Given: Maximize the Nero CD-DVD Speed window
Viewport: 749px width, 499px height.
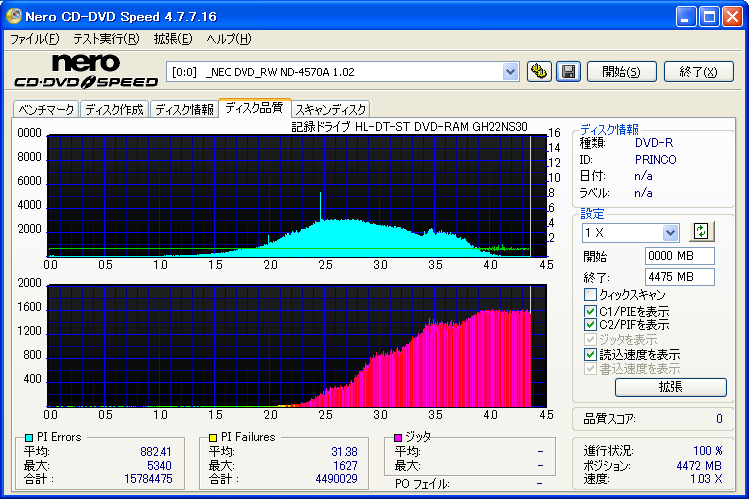Looking at the screenshot, I should pos(709,17).
